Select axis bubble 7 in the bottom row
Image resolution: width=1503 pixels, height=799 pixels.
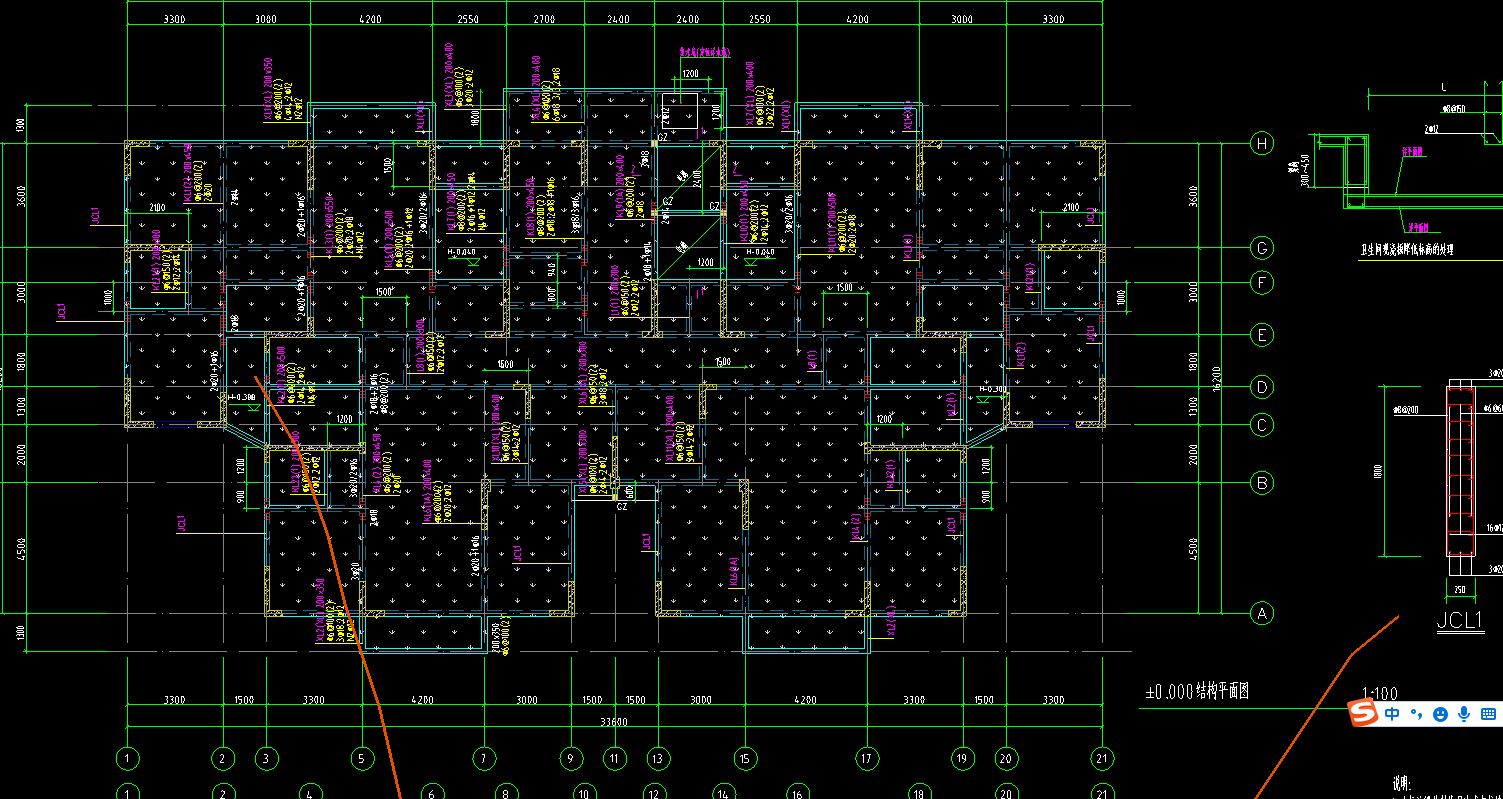click(x=484, y=759)
